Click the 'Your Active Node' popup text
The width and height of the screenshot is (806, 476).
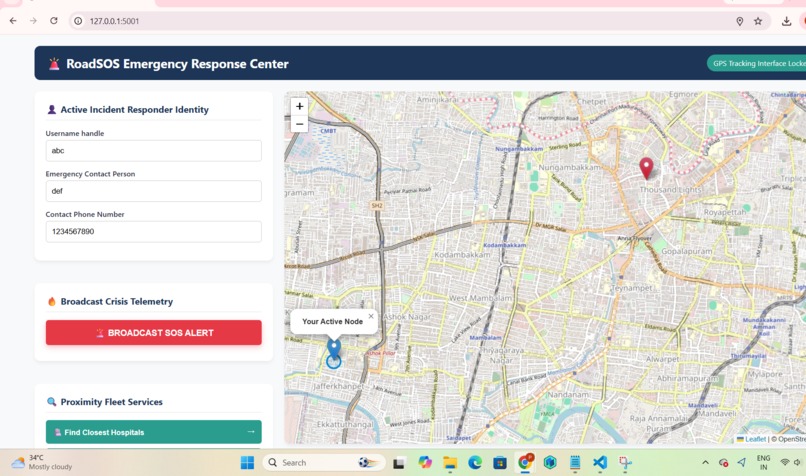[332, 321]
